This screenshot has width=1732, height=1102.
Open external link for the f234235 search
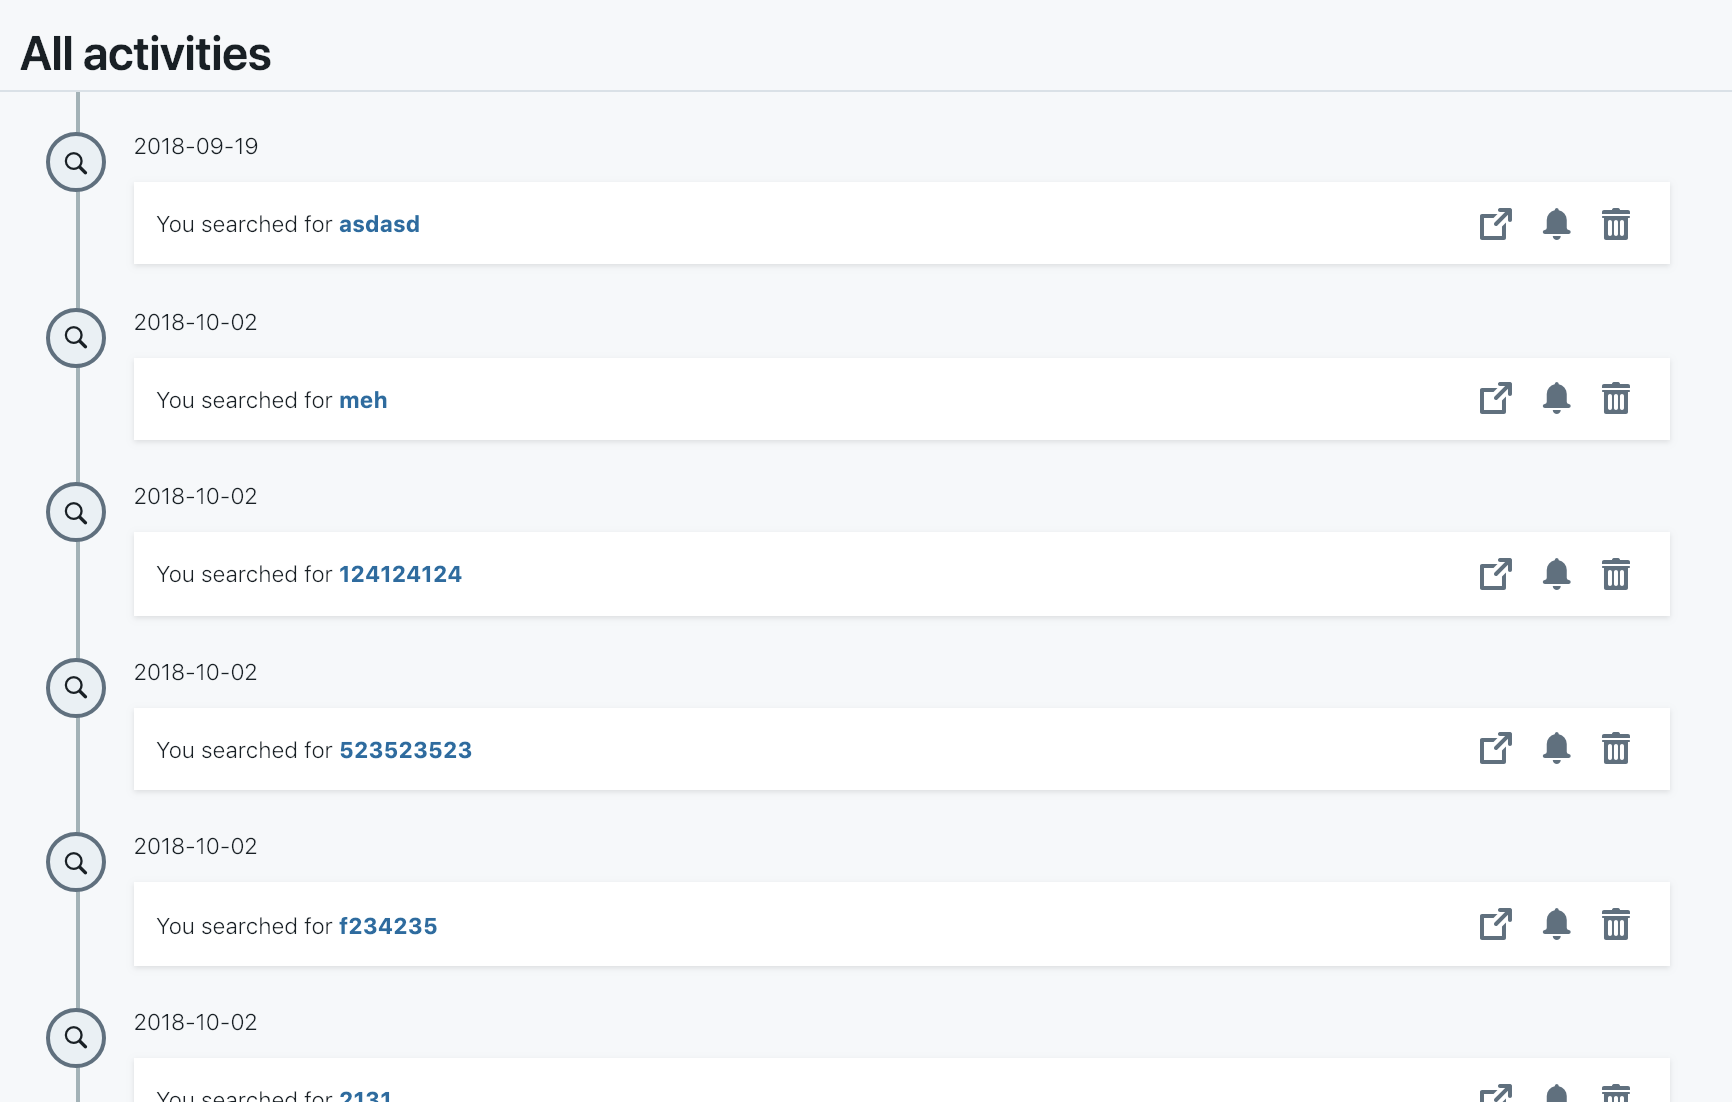click(x=1495, y=925)
